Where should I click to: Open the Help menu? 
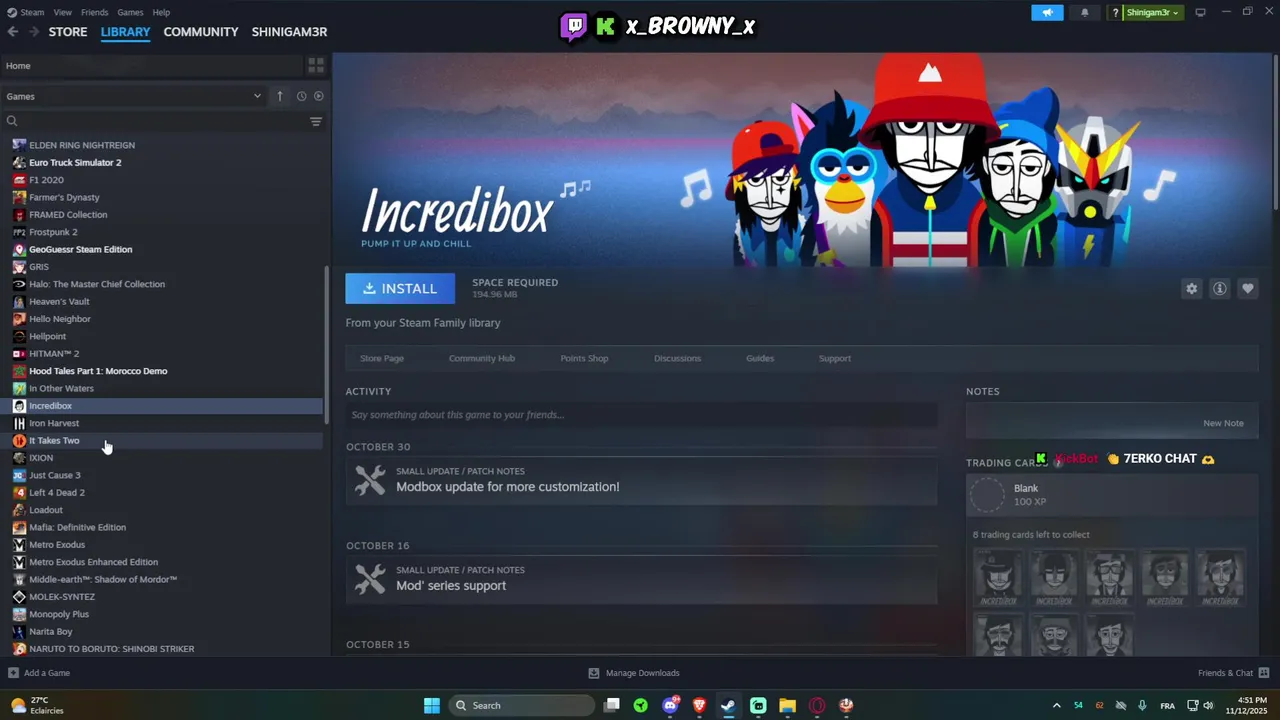(161, 12)
